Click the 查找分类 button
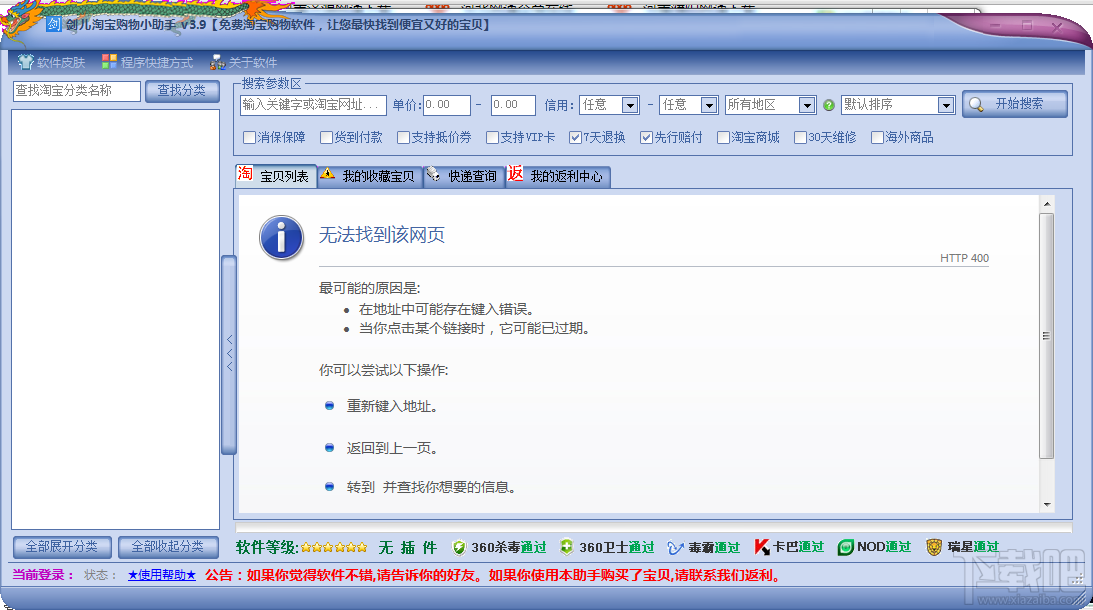 [x=182, y=90]
